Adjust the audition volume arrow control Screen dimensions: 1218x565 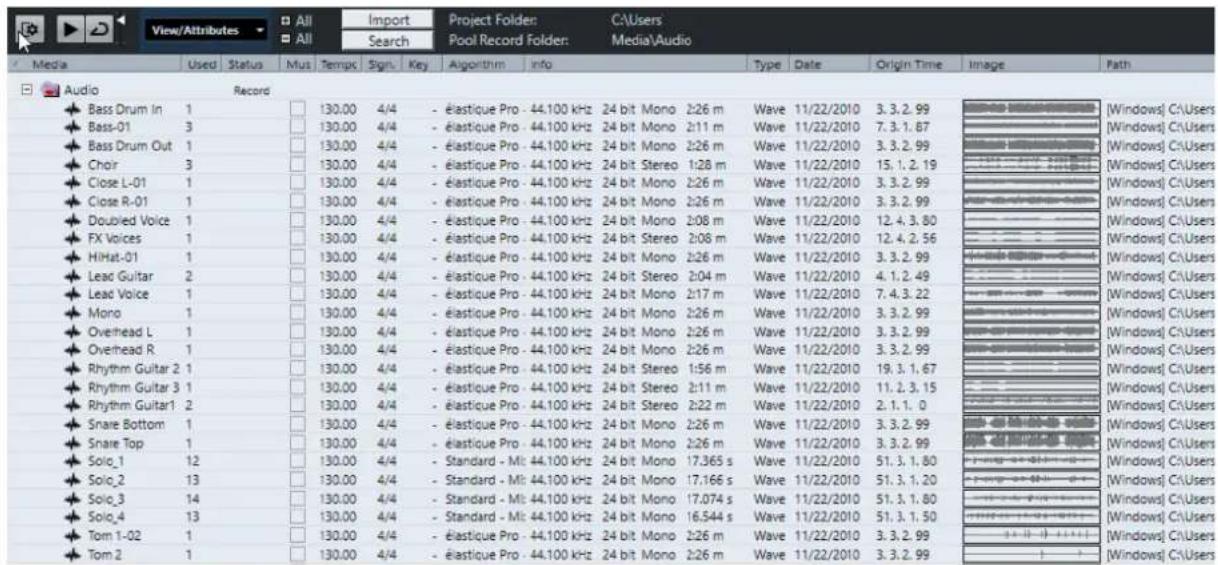pyautogui.click(x=120, y=20)
